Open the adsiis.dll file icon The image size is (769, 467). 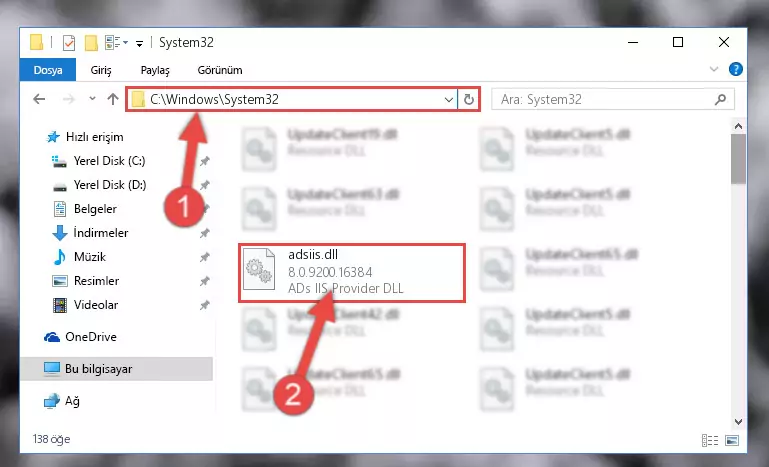tap(259, 268)
